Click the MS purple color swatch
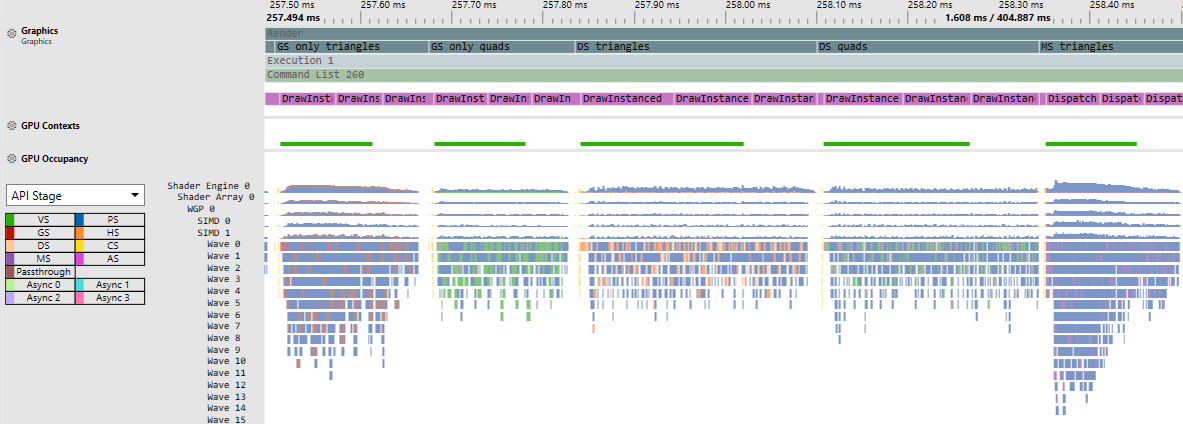This screenshot has height=424, width=1183. [x=11, y=259]
